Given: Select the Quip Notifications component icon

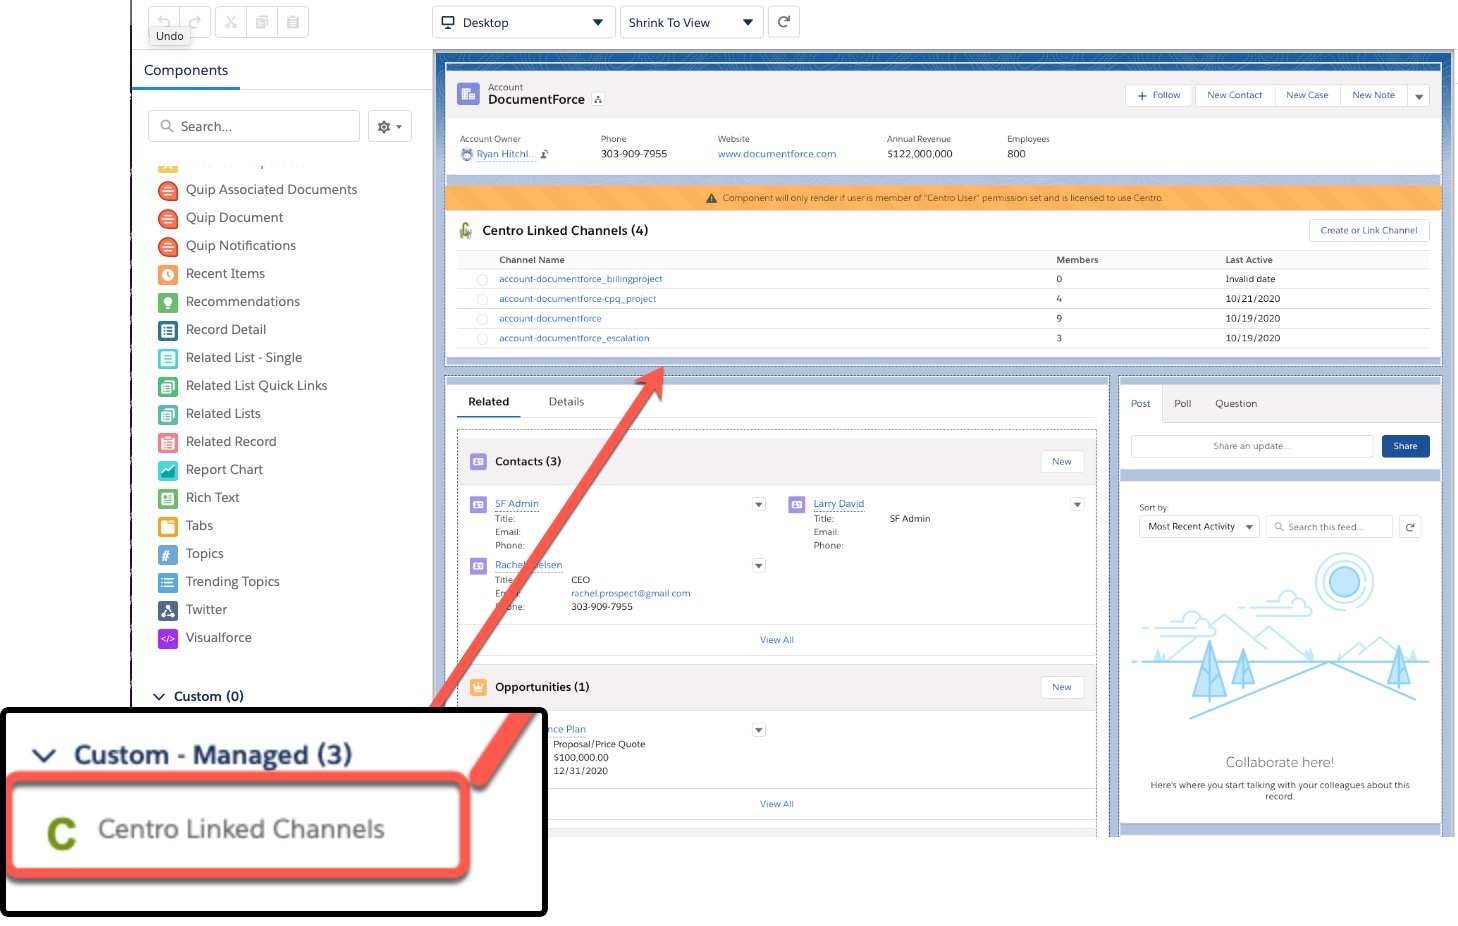Looking at the screenshot, I should [x=168, y=246].
